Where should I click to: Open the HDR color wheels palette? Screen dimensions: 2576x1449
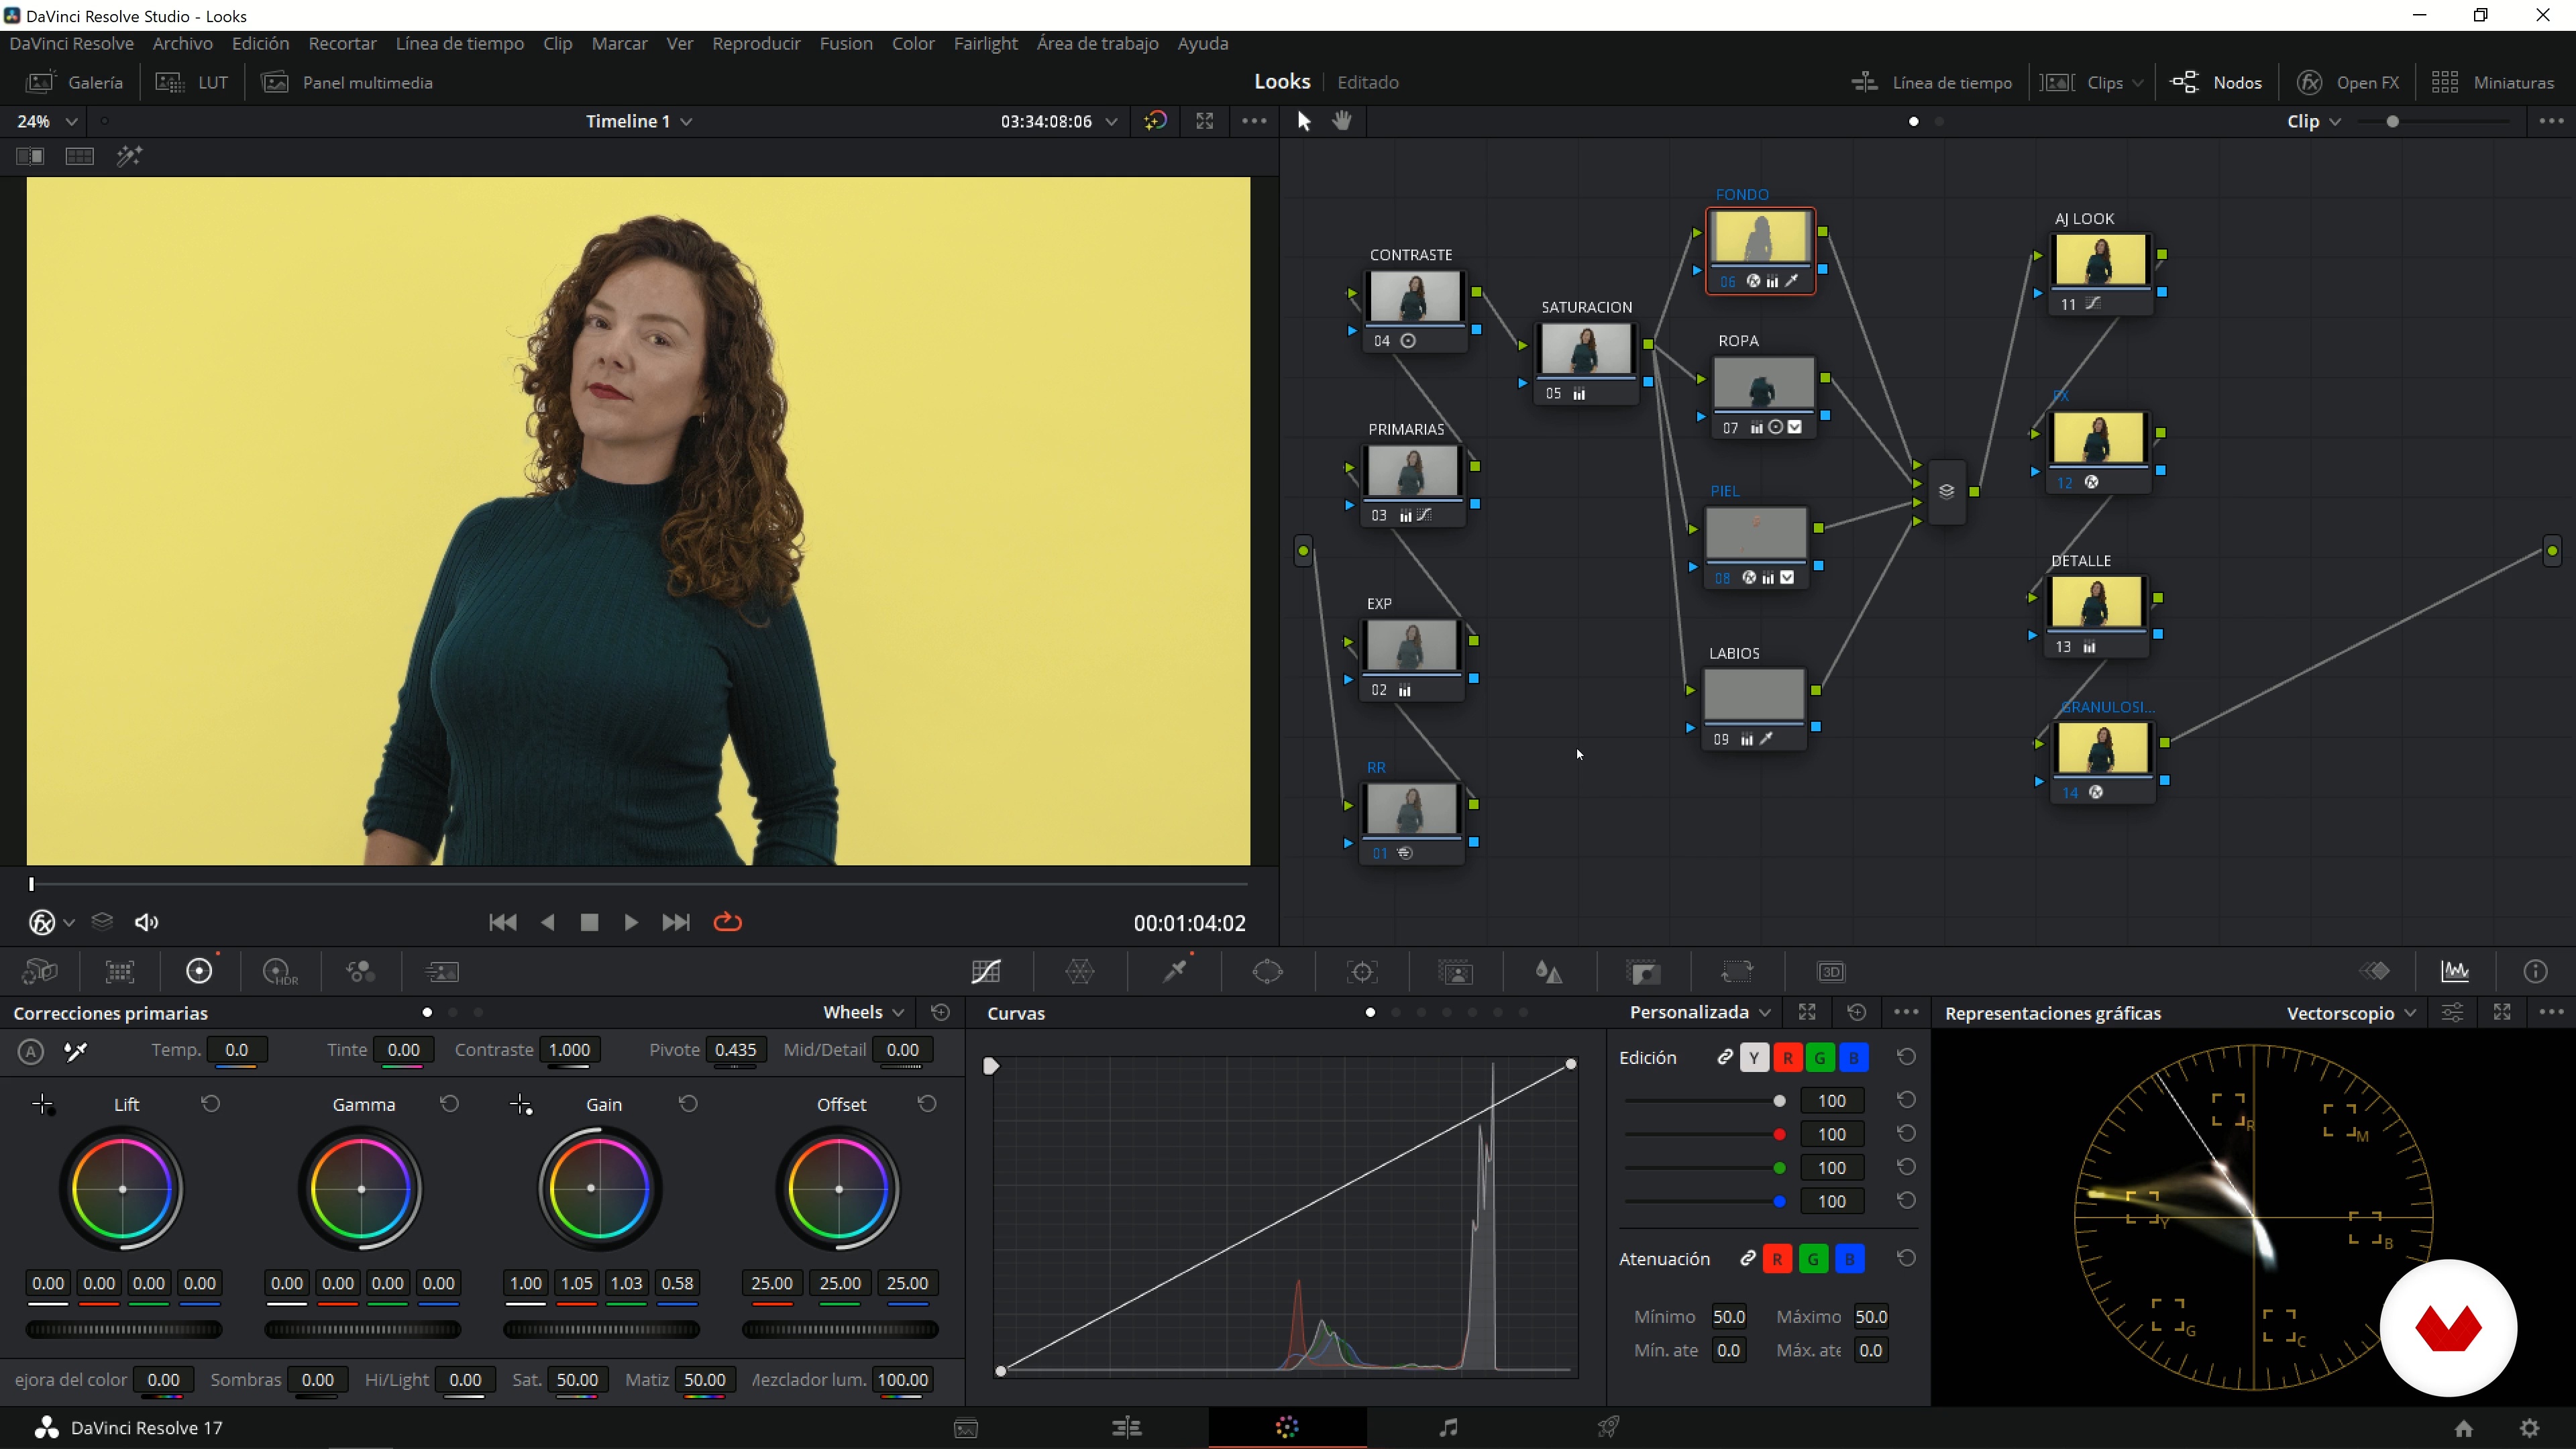(280, 971)
